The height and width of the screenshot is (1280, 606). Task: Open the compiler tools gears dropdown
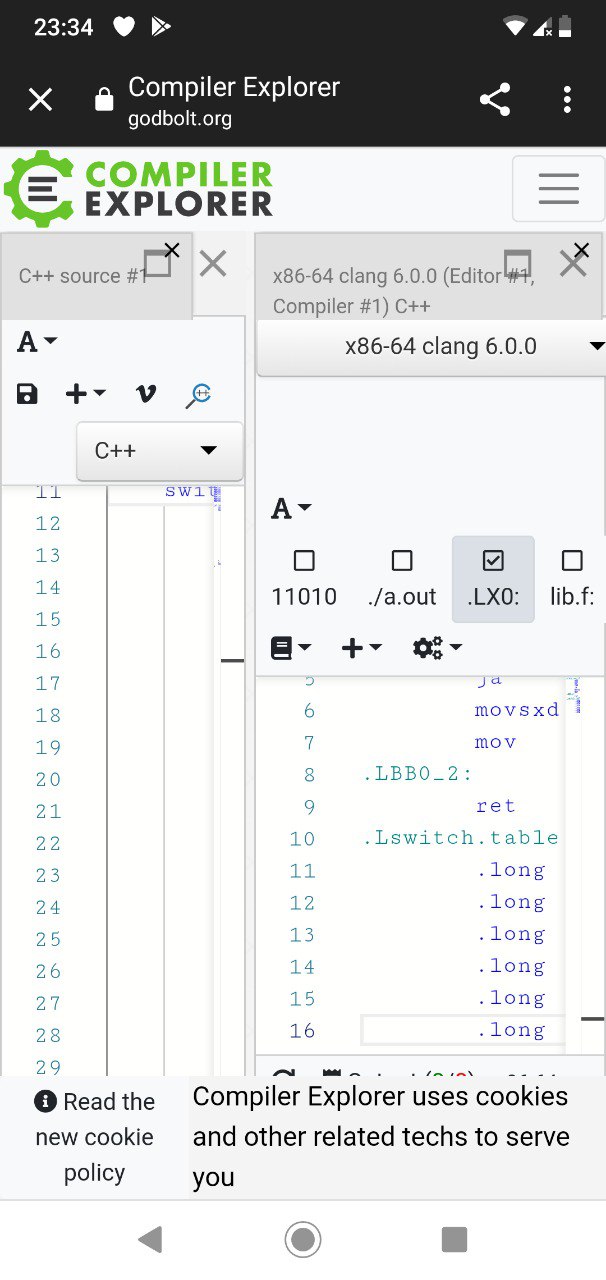pos(437,648)
